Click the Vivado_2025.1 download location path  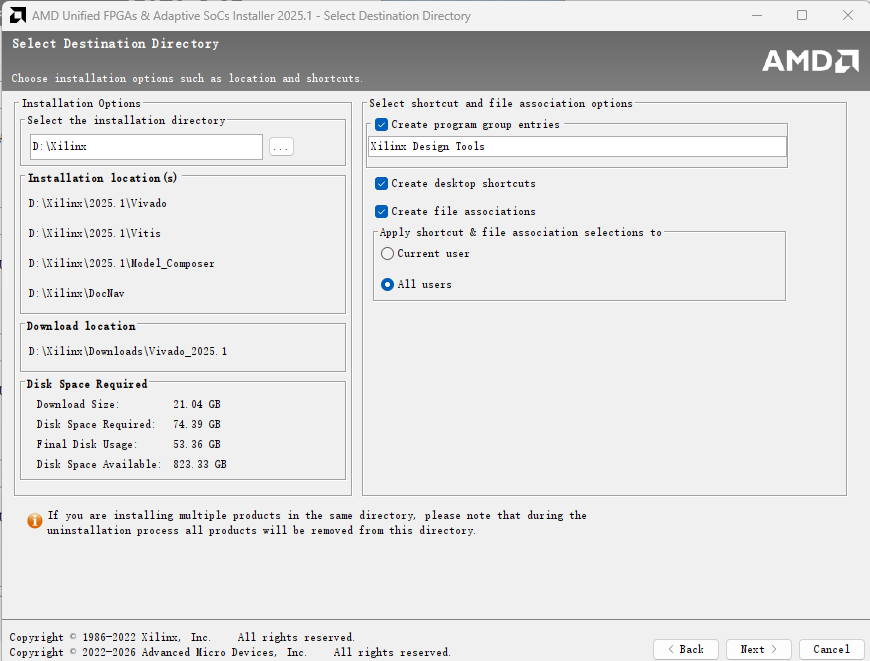coord(128,352)
